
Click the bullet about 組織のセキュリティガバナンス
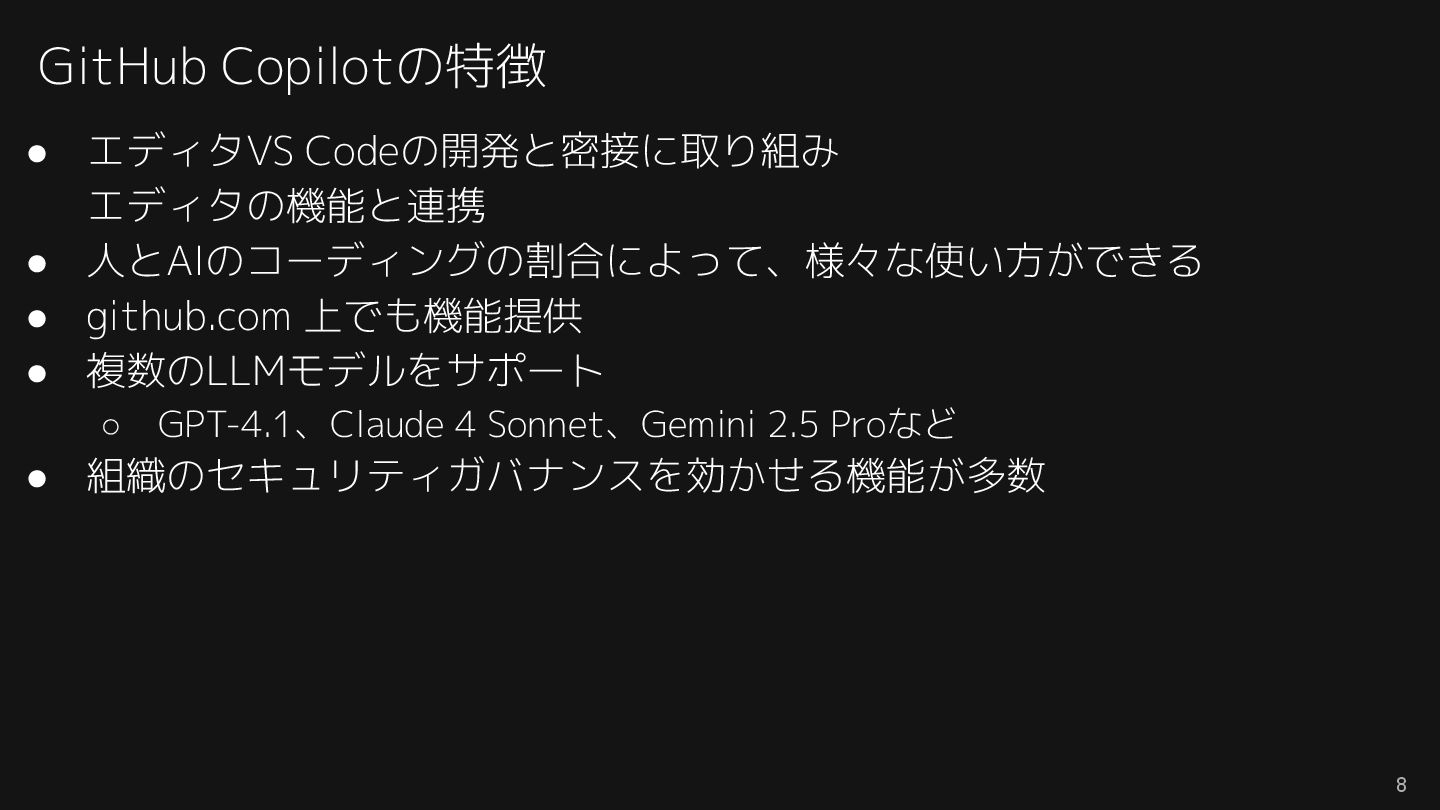pos(566,474)
